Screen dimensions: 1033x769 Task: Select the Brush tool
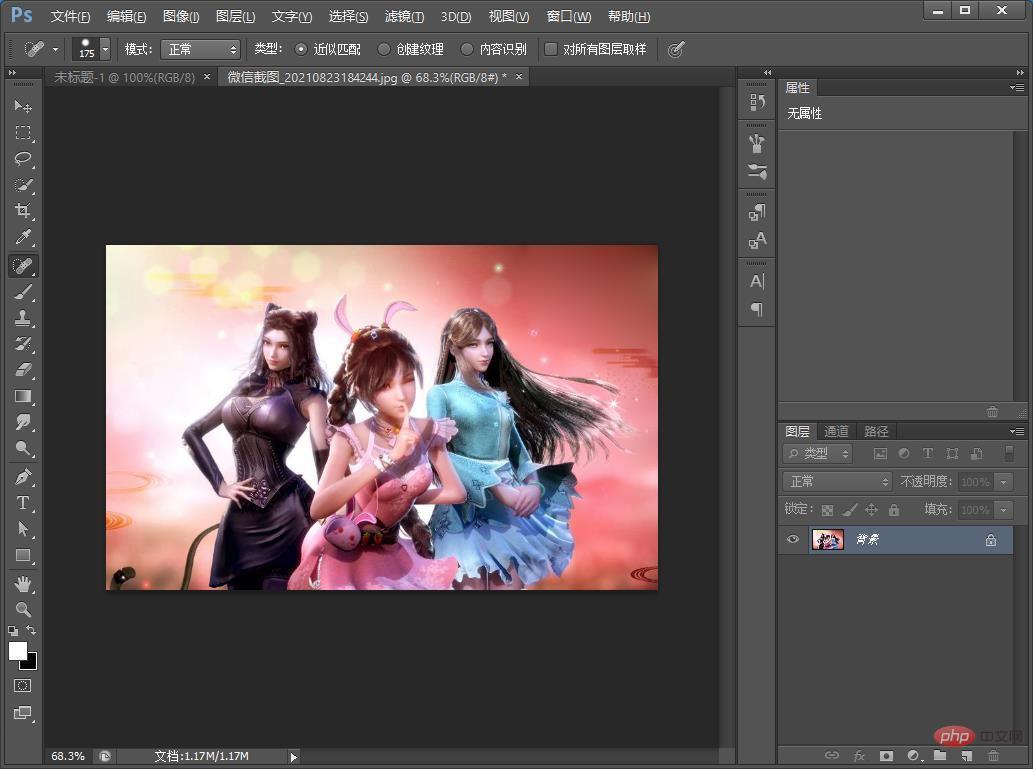click(23, 292)
